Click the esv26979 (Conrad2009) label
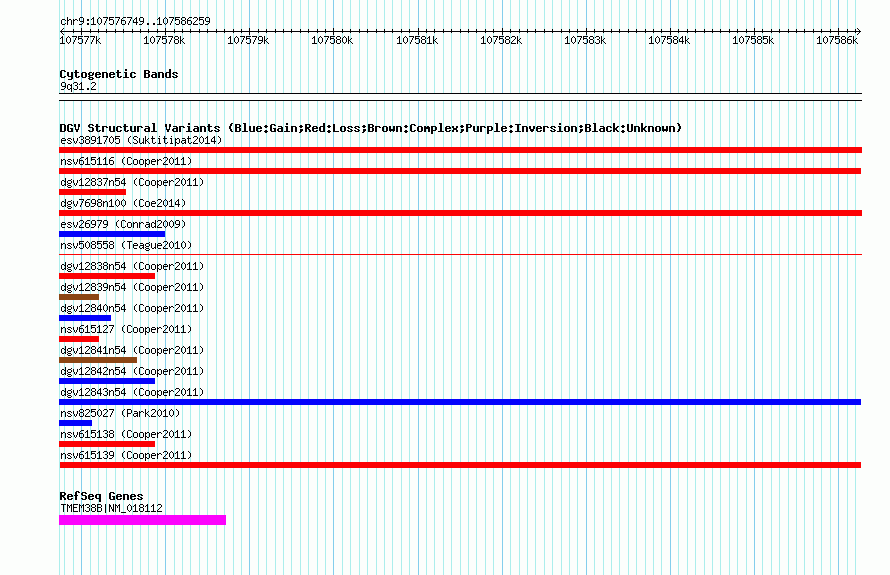890x575 pixels. click(123, 224)
